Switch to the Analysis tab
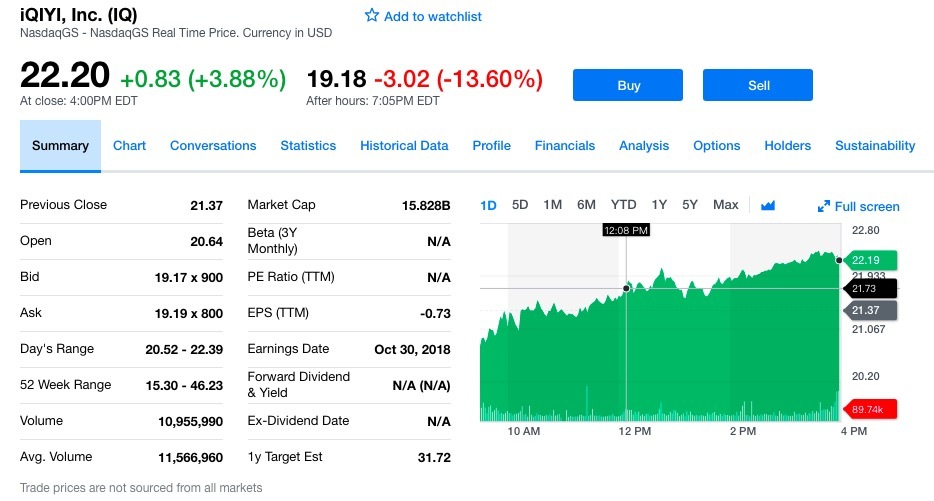934x501 pixels. click(x=644, y=146)
